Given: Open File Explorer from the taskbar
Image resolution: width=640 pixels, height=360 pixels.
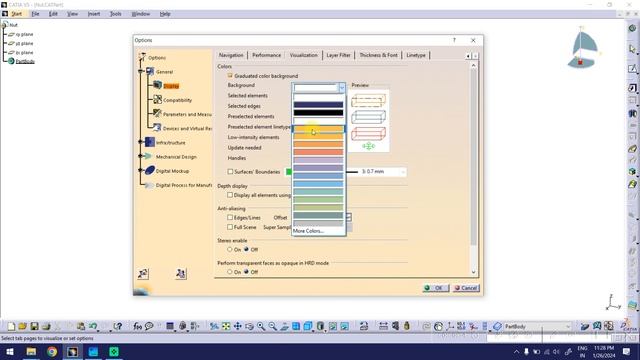Looking at the screenshot, I should point(31,351).
